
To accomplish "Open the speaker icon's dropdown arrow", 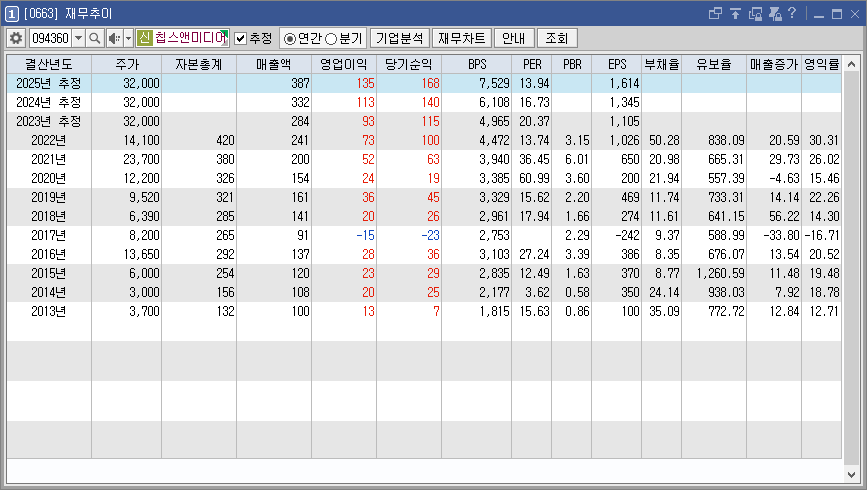I will [x=128, y=38].
